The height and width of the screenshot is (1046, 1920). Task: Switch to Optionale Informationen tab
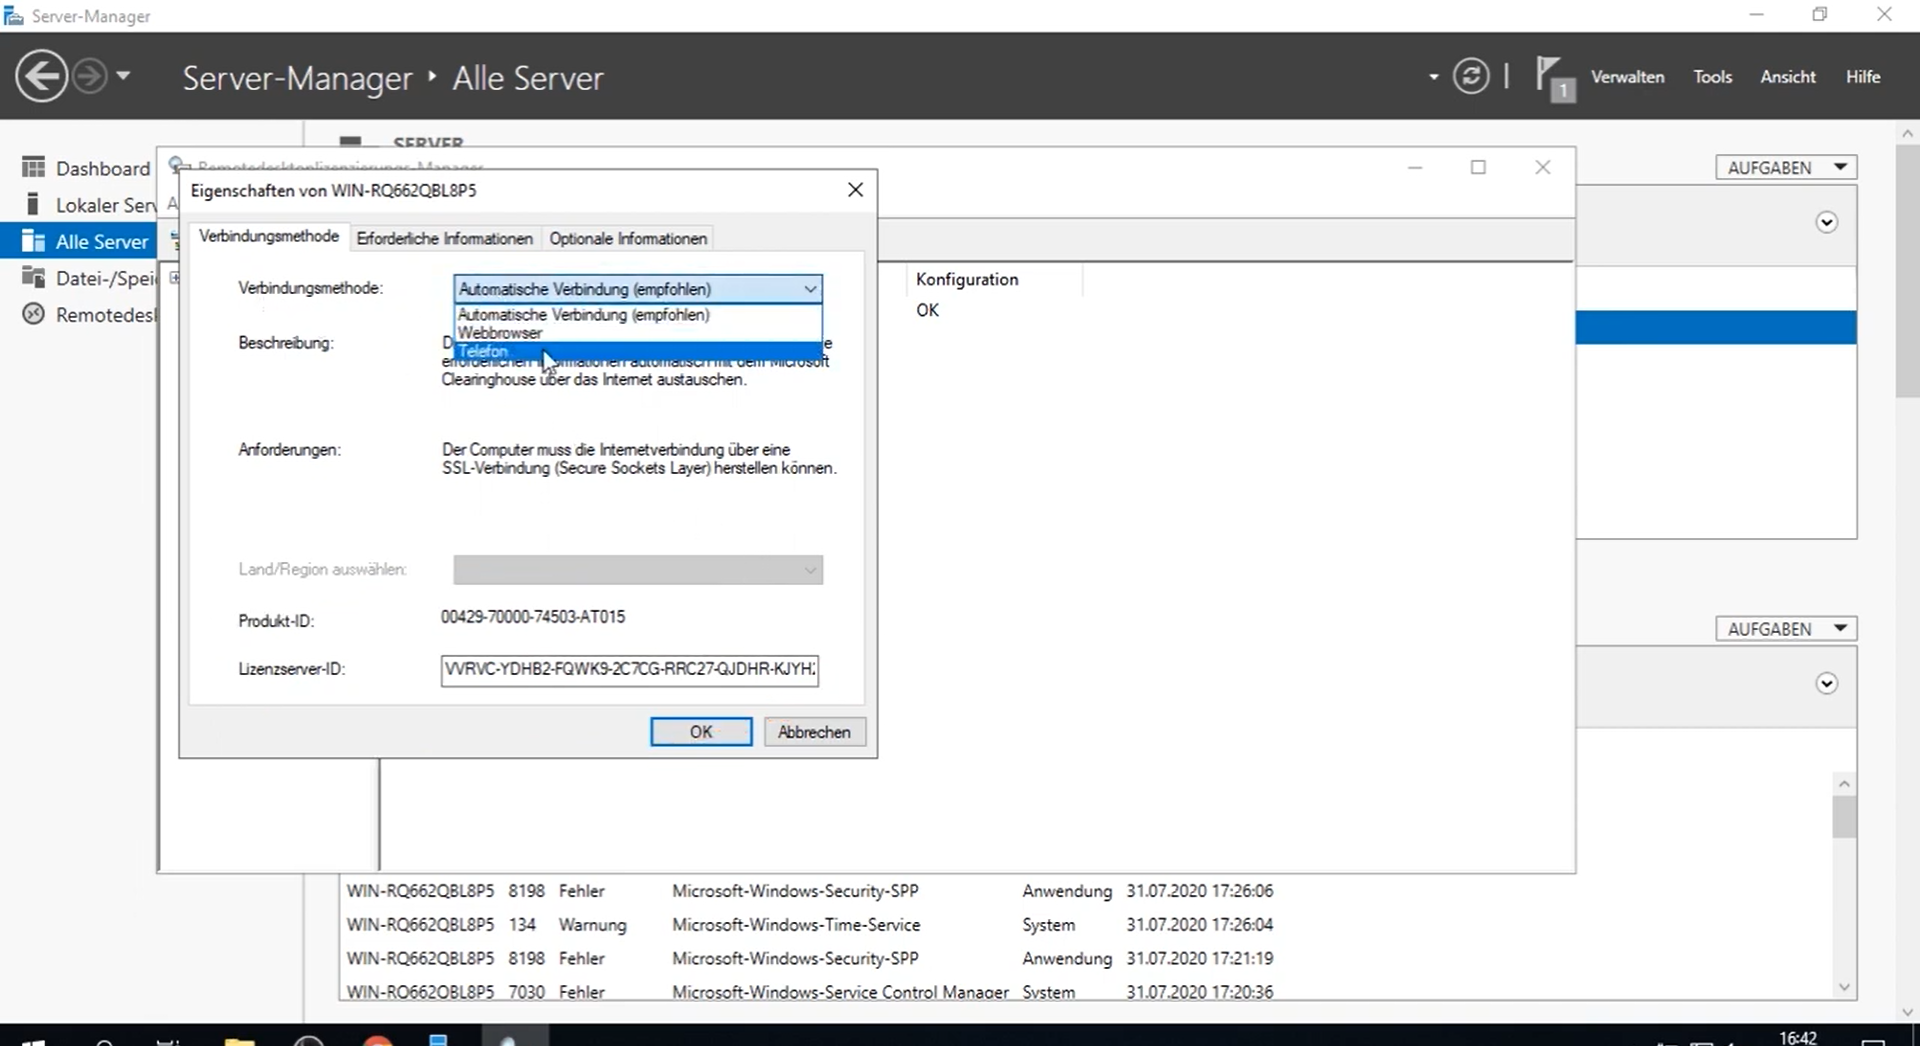(628, 239)
